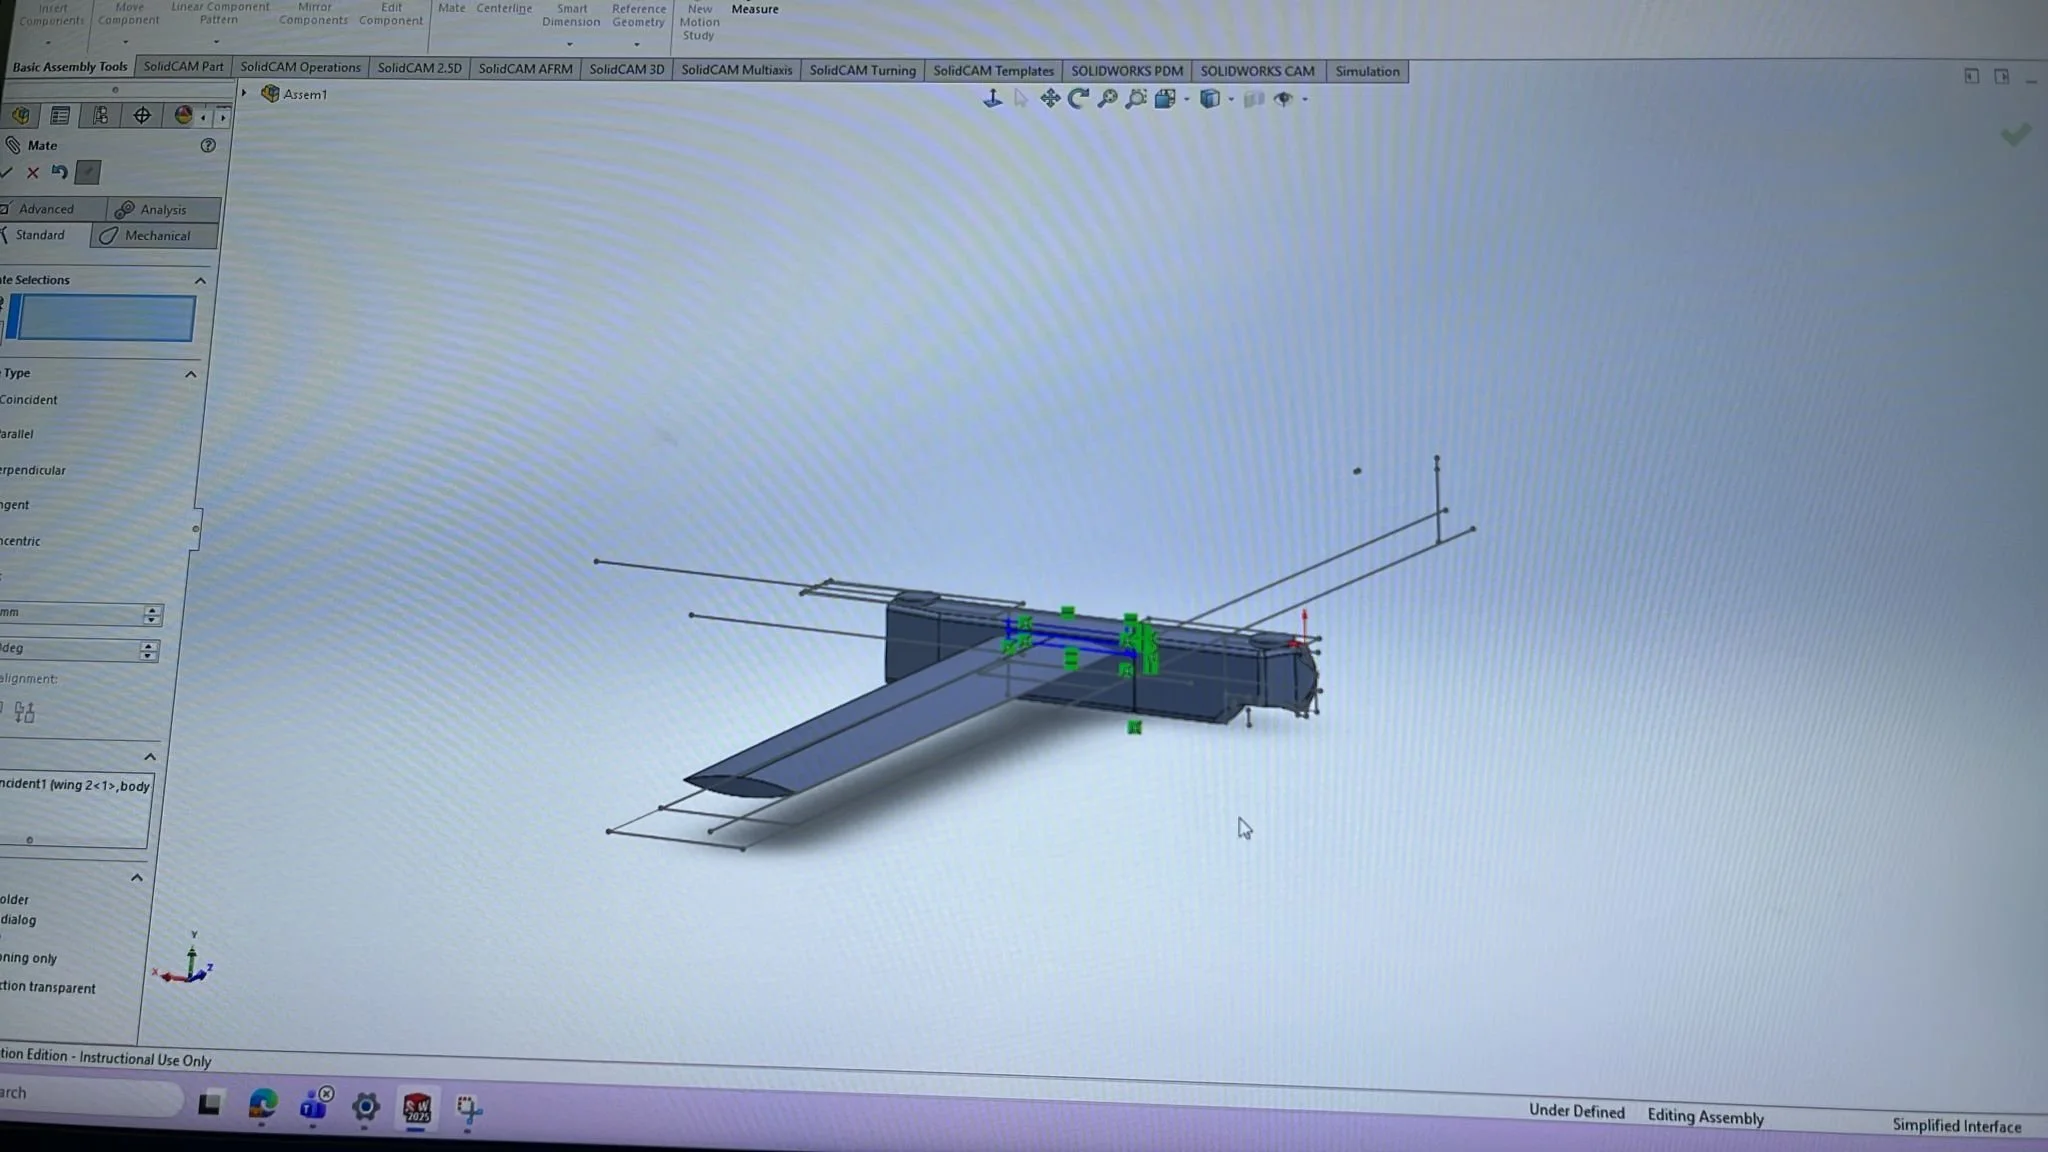2048x1152 pixels.
Task: Collapse the Mate Selections section
Action: tap(200, 281)
